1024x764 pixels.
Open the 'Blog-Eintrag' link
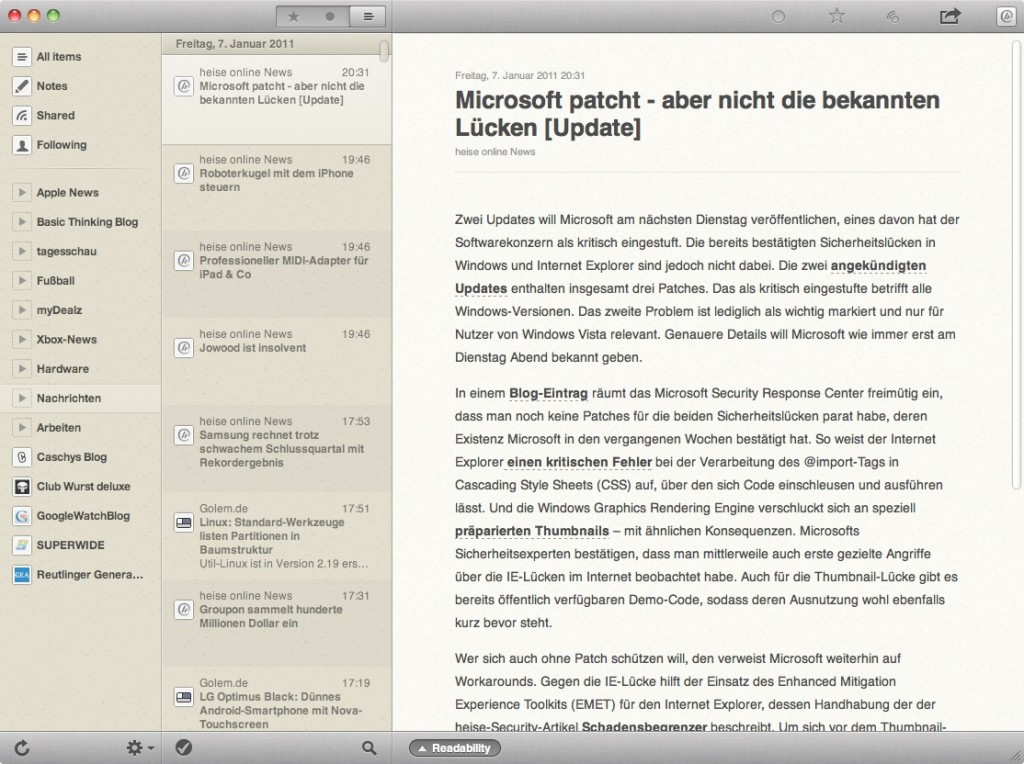(548, 393)
